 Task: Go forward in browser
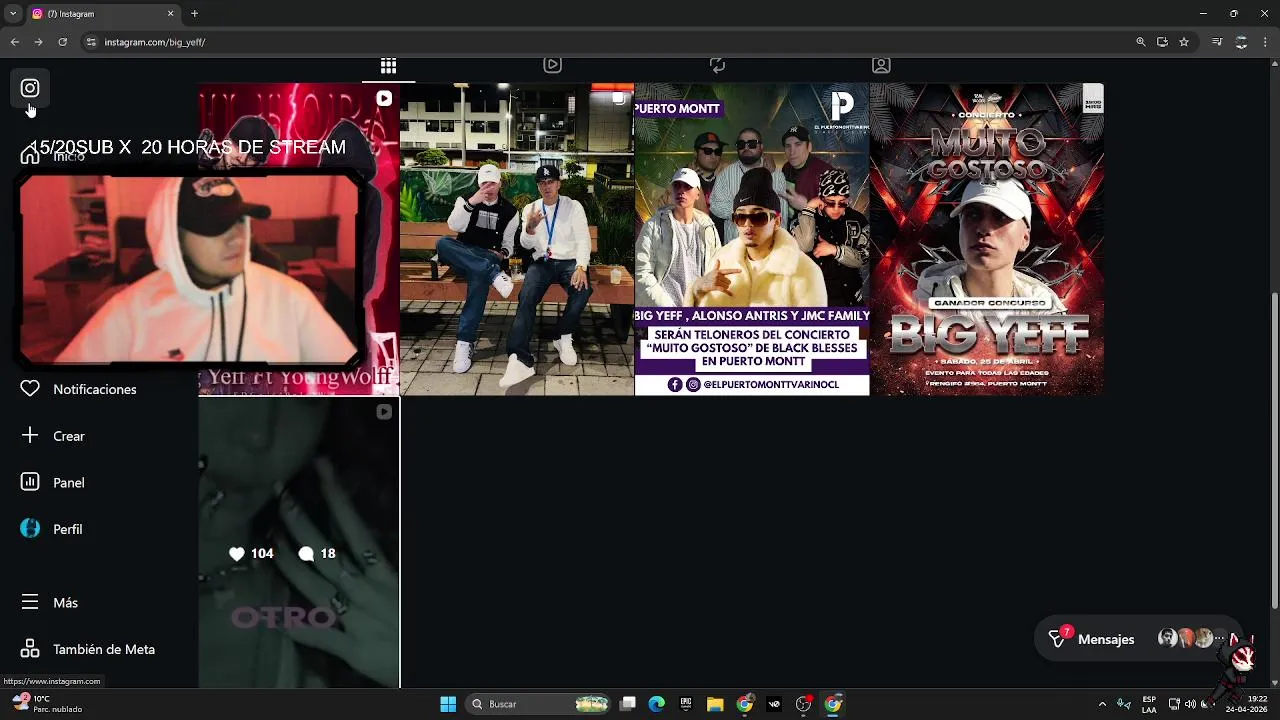pos(38,42)
